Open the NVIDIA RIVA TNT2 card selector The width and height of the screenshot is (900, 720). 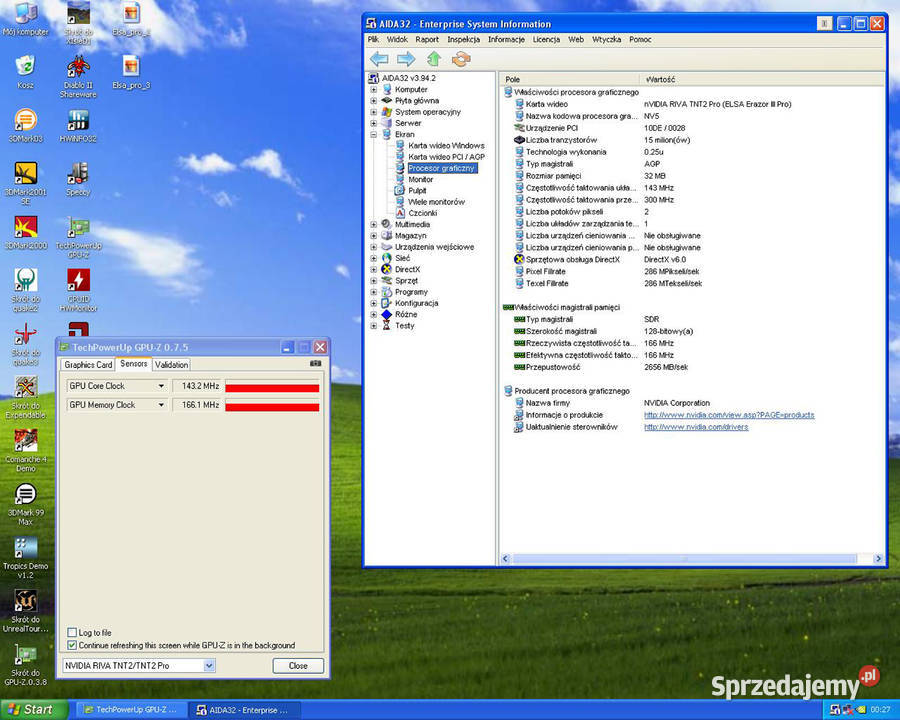tap(138, 666)
